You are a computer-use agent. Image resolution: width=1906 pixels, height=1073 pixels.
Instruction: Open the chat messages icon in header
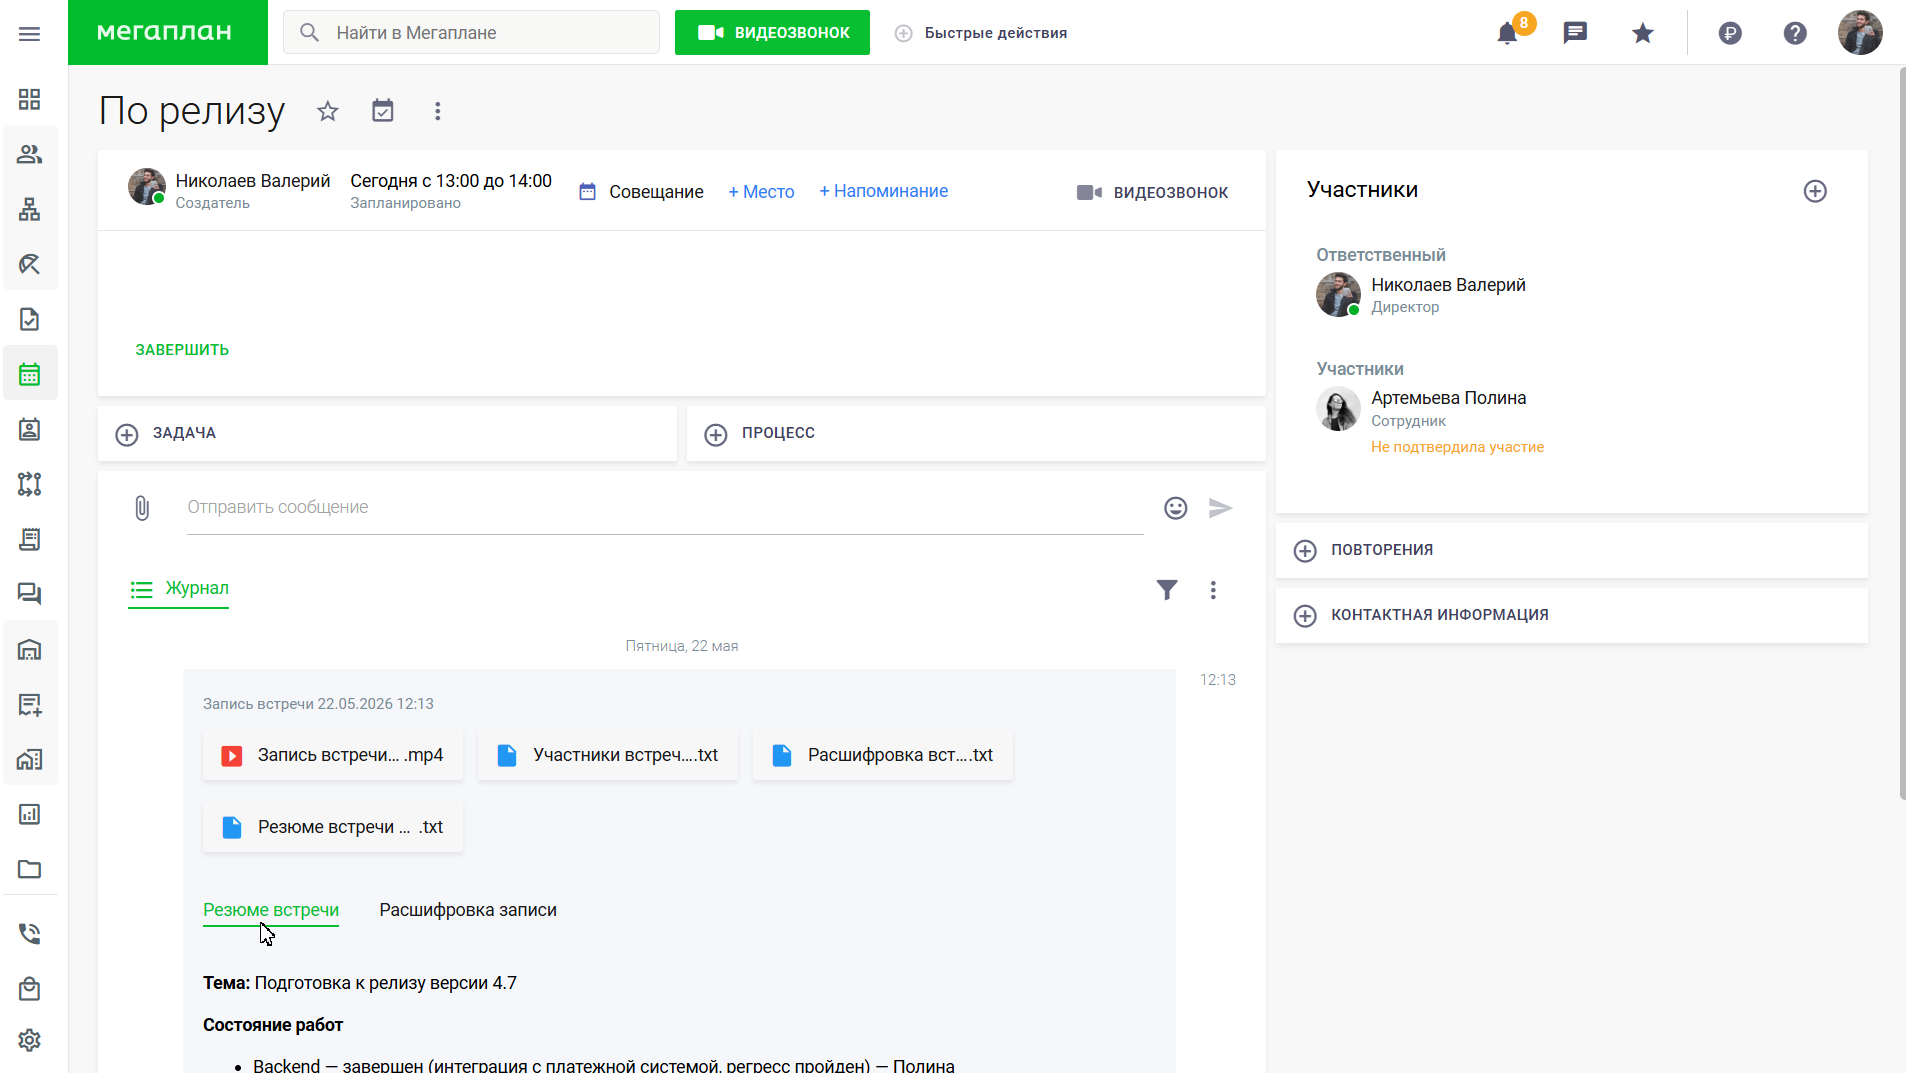[x=1575, y=33]
